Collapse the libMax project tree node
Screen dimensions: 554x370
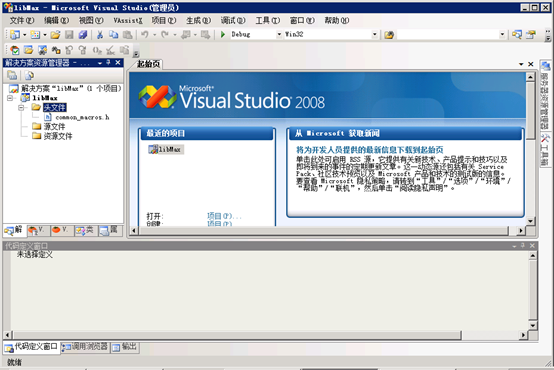[10, 98]
